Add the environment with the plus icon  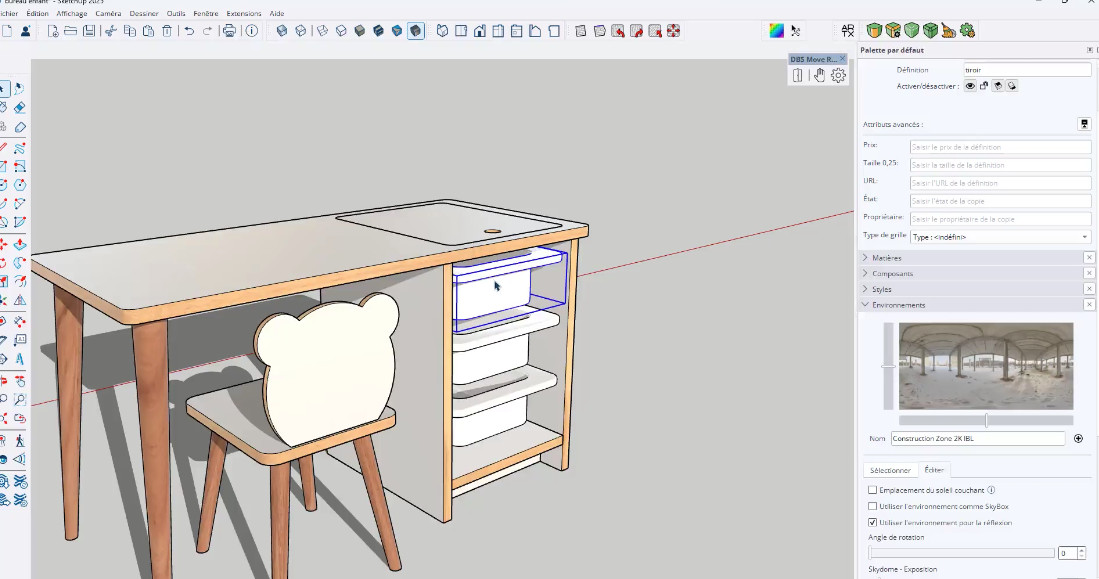point(1078,439)
